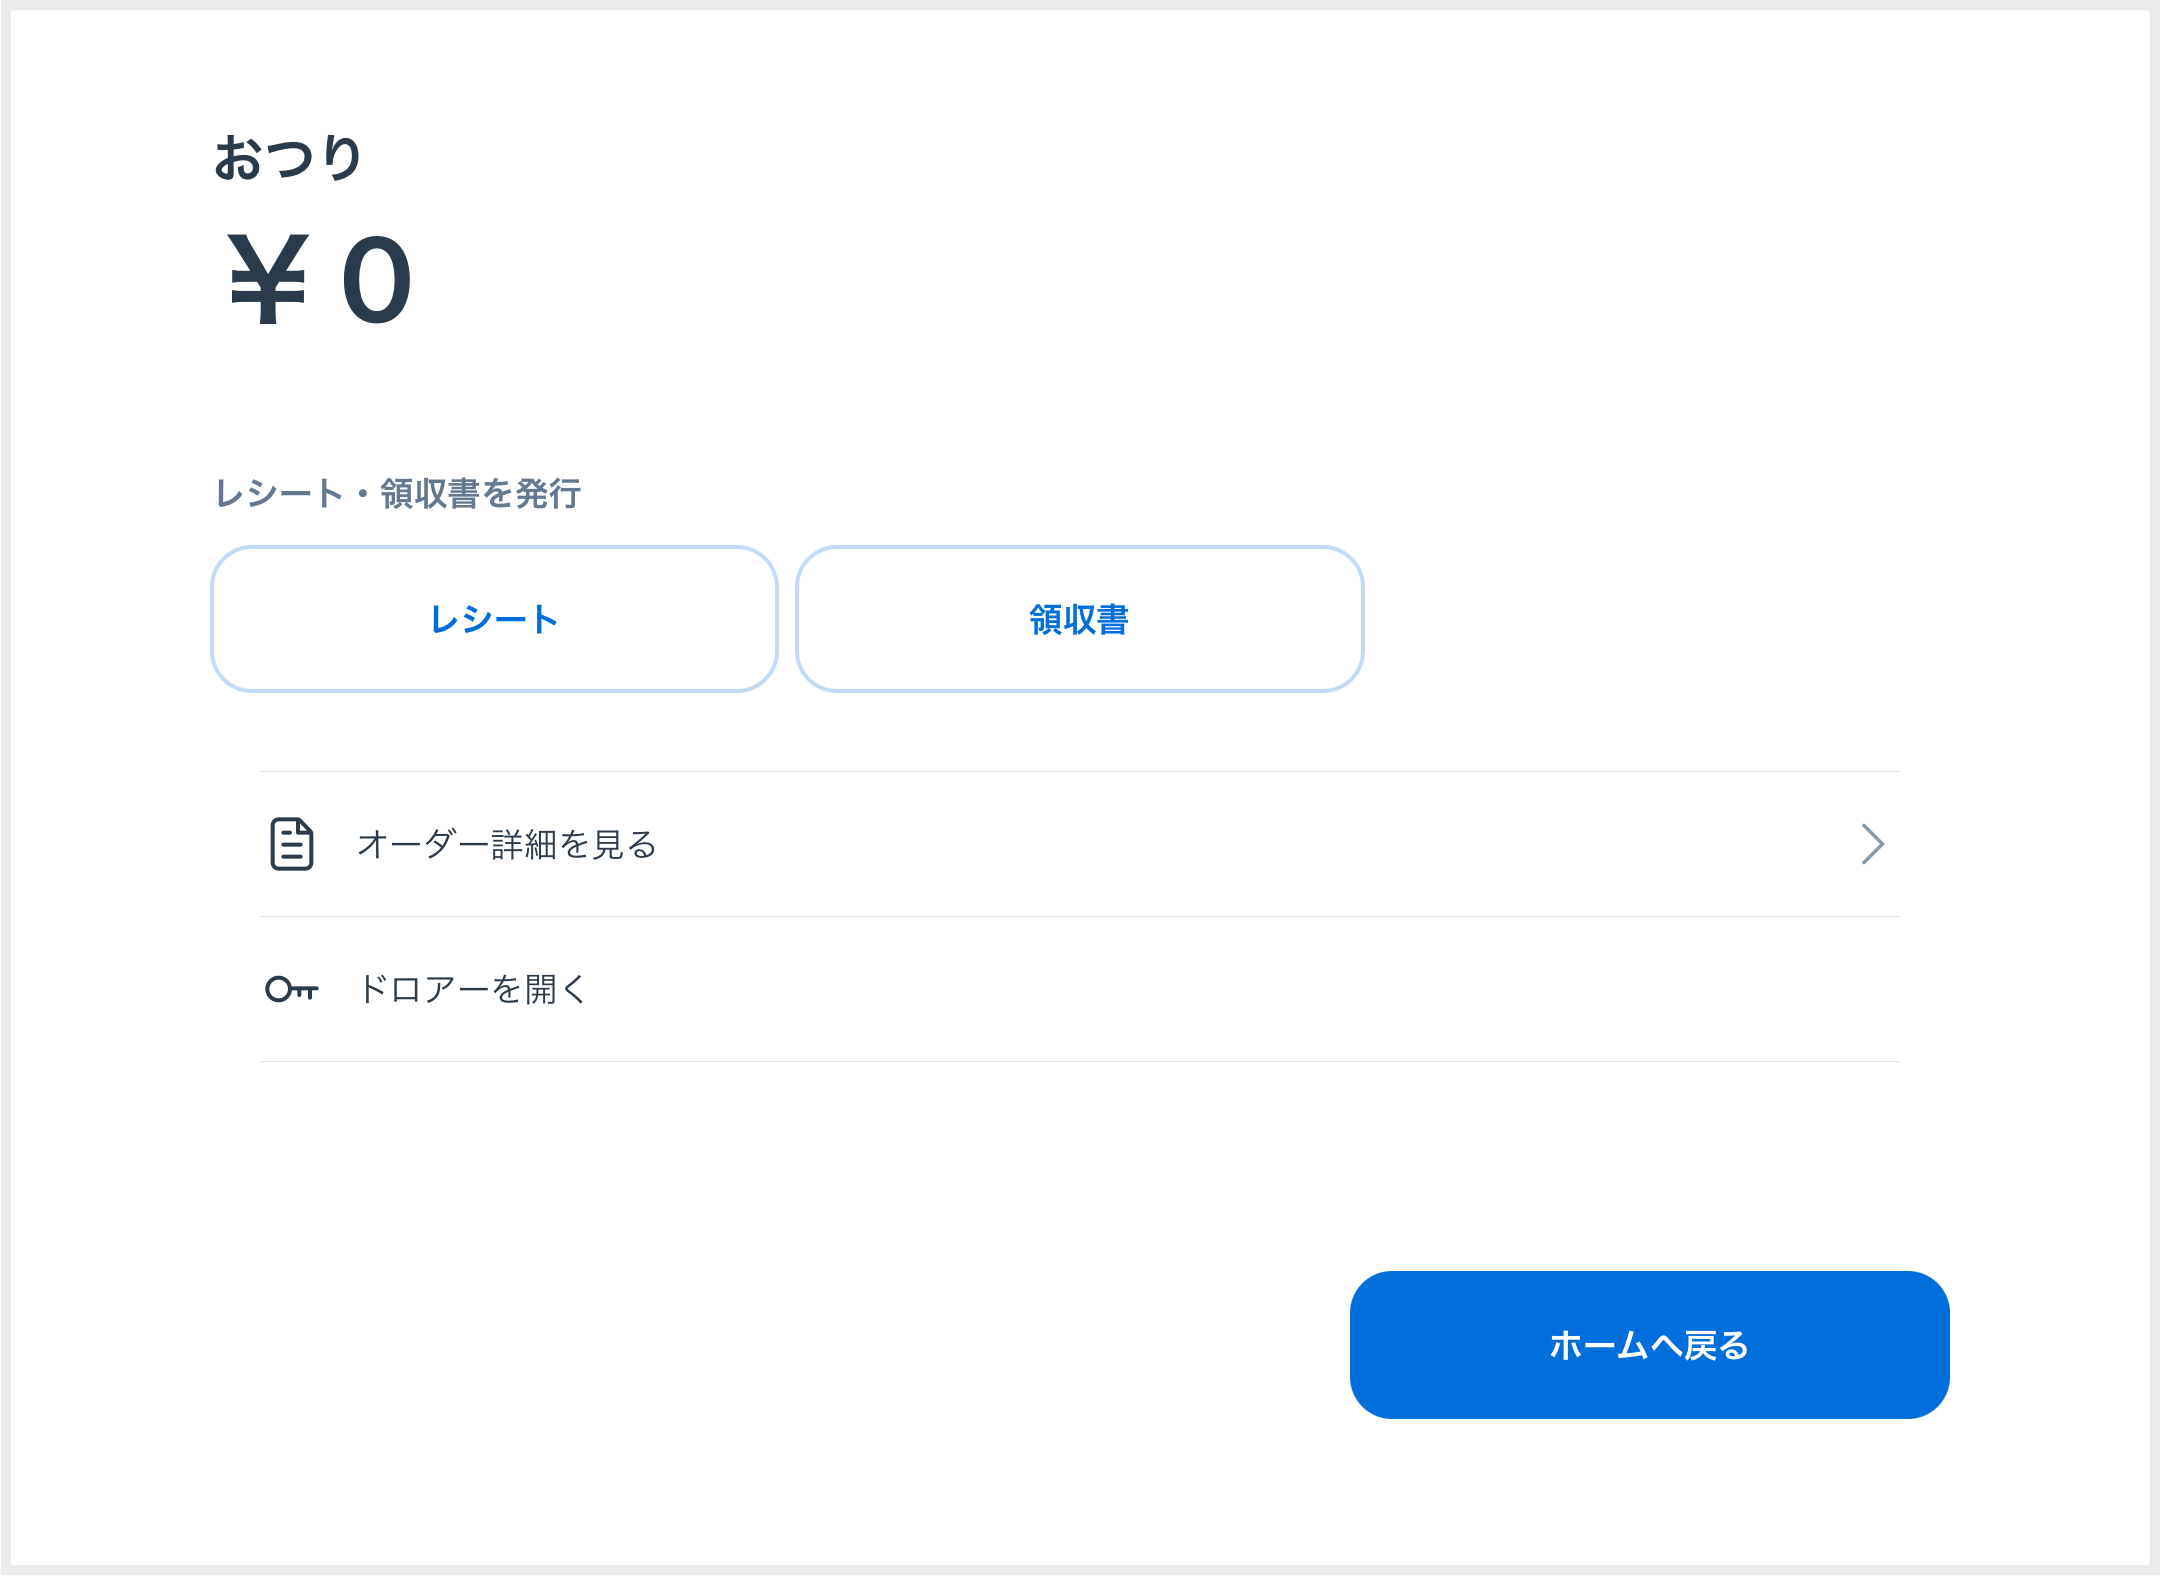This screenshot has width=2160, height=1577.
Task: Click the key icon beside ドロアーを開く
Action: pos(292,989)
